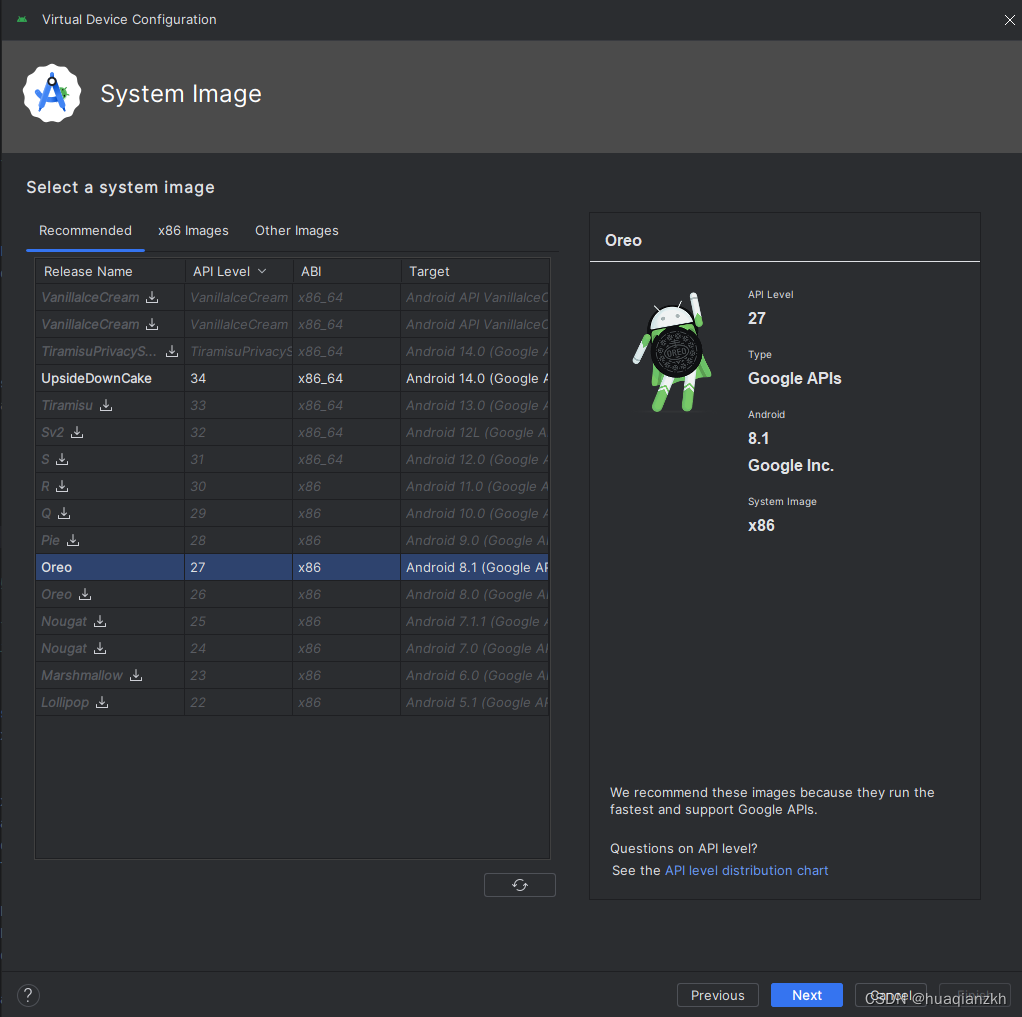This screenshot has width=1022, height=1017.
Task: Close the Virtual Device Configuration dialog
Action: tap(1009, 20)
